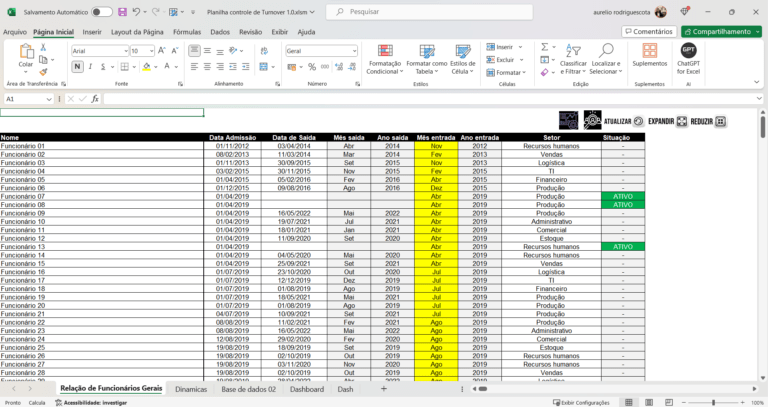Screen dimensions: 768x407
Task: Click the zoom slider in status bar
Action: tap(713, 403)
